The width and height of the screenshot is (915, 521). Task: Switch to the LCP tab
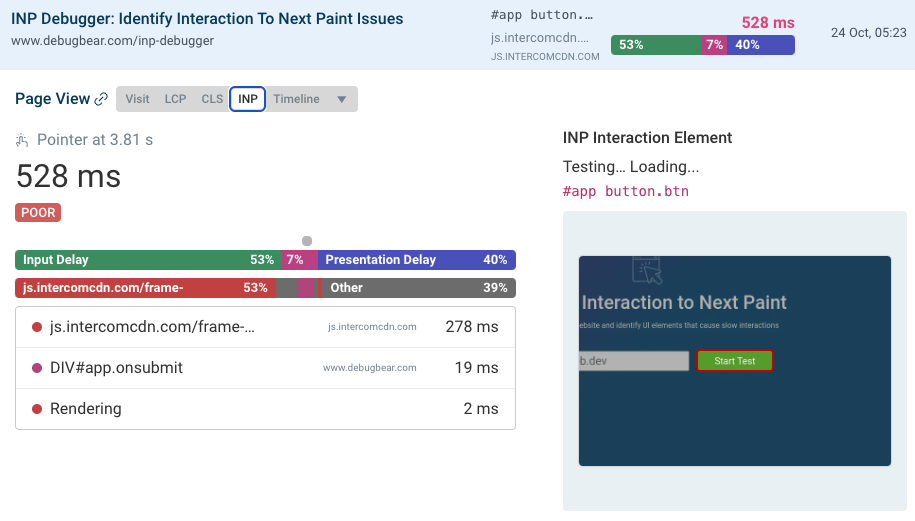coord(175,99)
